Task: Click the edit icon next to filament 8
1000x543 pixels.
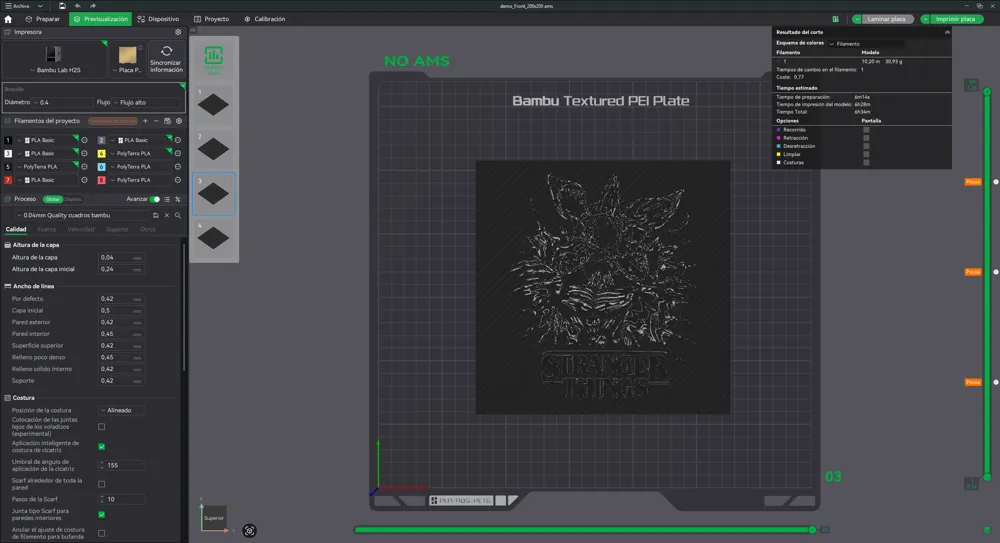Action: click(x=178, y=180)
